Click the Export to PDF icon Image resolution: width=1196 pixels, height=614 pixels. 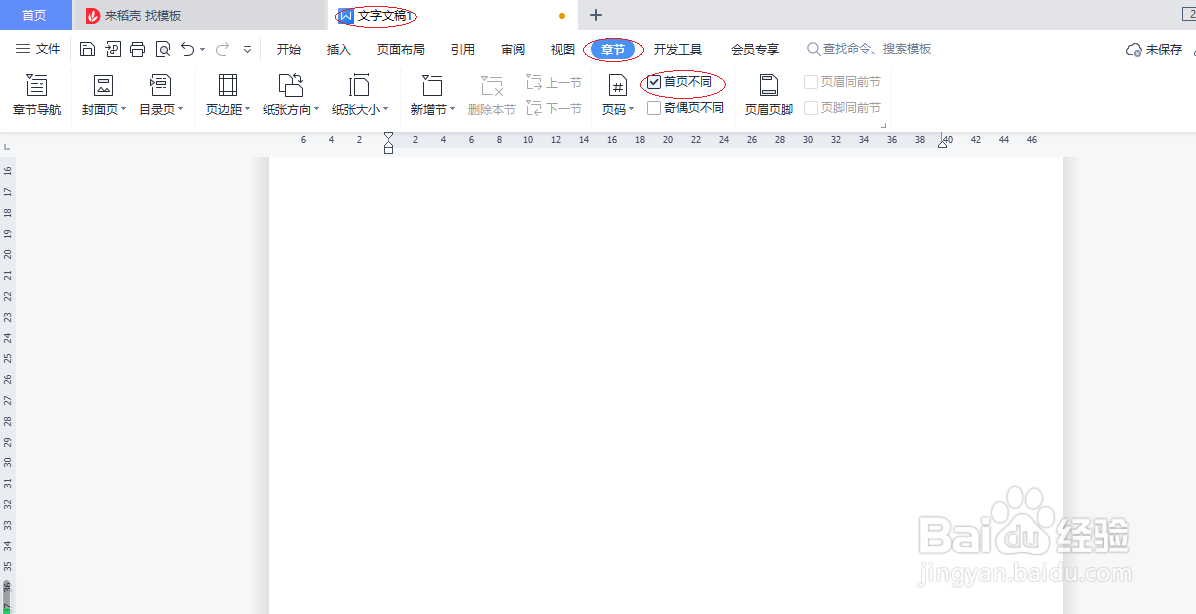tap(113, 48)
